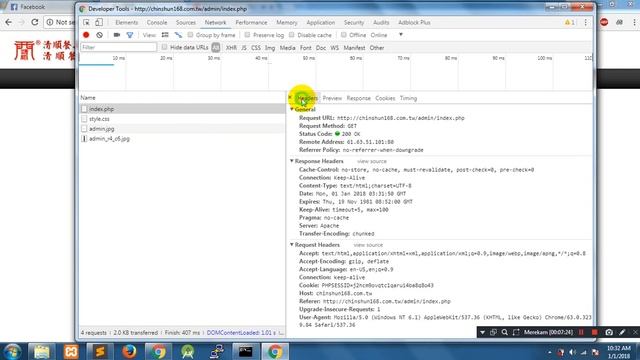This screenshot has height=360, width=640.
Task: Filter requests by JS type
Action: click(244, 48)
